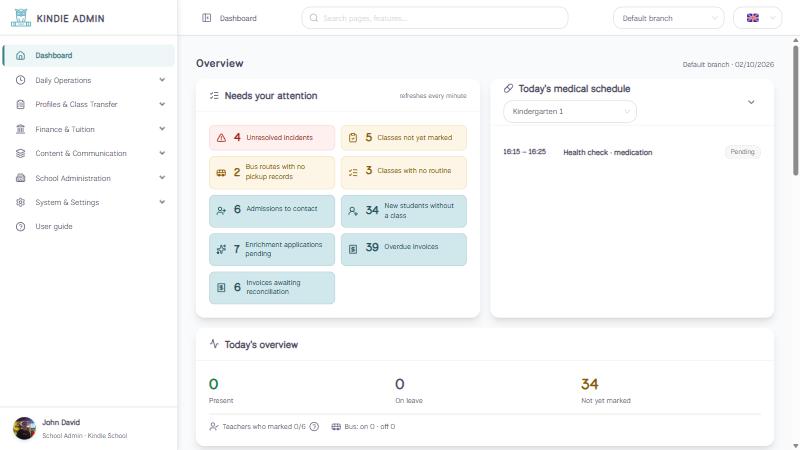The height and width of the screenshot is (450, 800).
Task: Click the activity pulse icon beside Today's overview
Action: 214,344
